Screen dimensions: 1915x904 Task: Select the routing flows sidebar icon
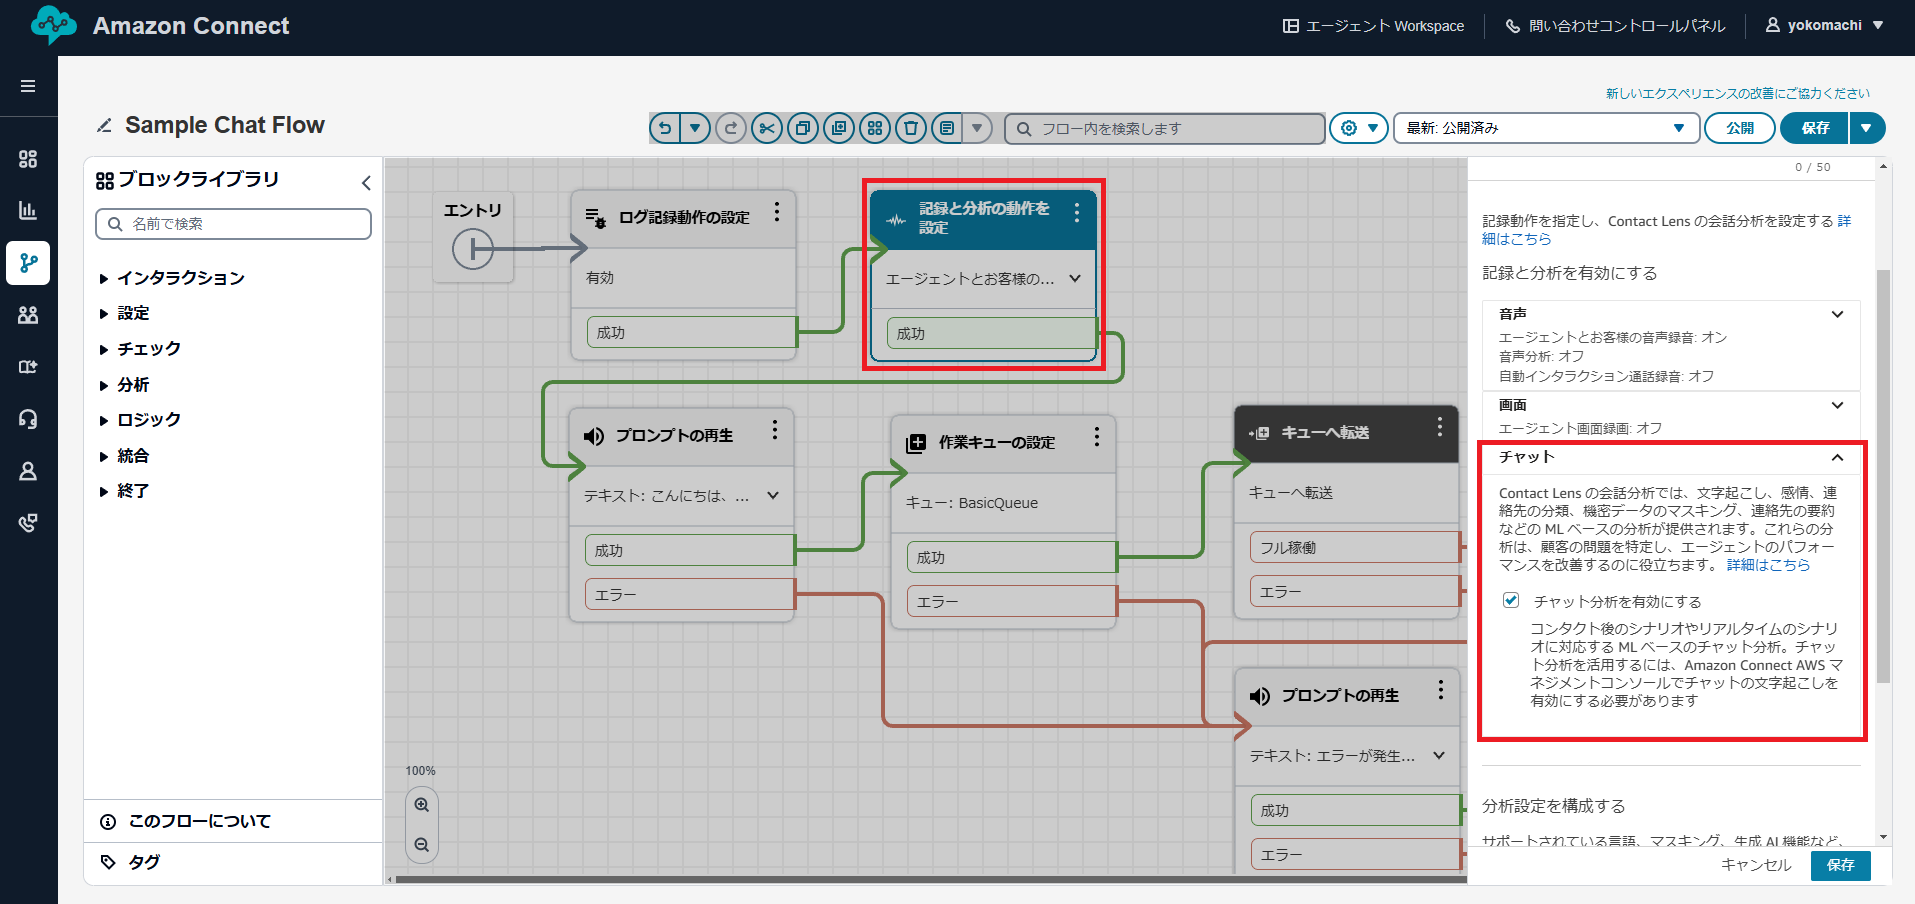pyautogui.click(x=28, y=263)
